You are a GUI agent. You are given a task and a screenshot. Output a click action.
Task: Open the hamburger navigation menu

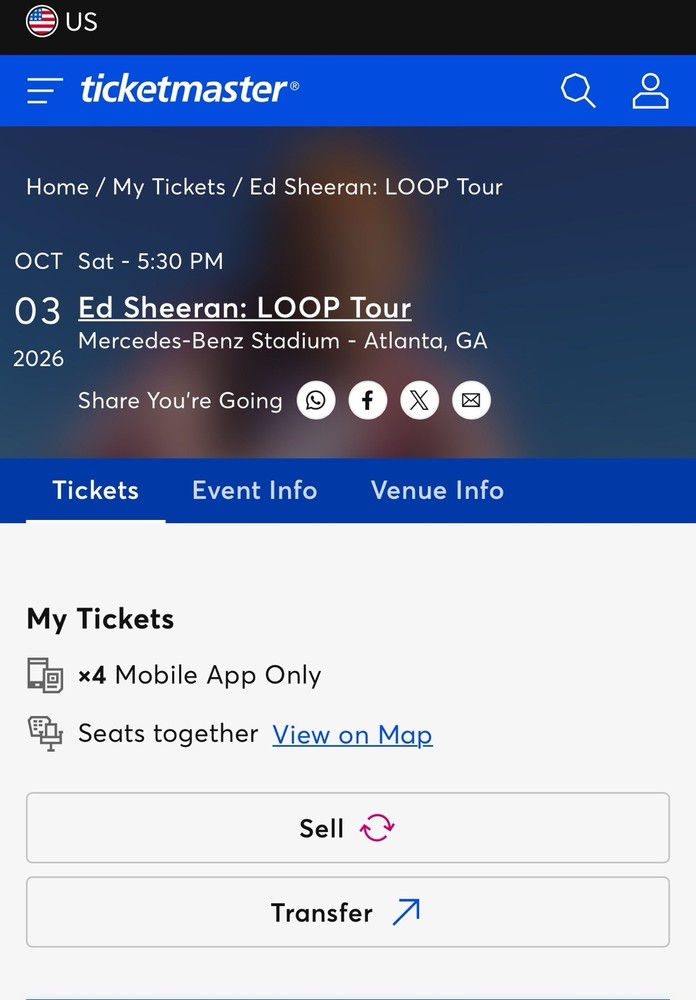pyautogui.click(x=44, y=90)
